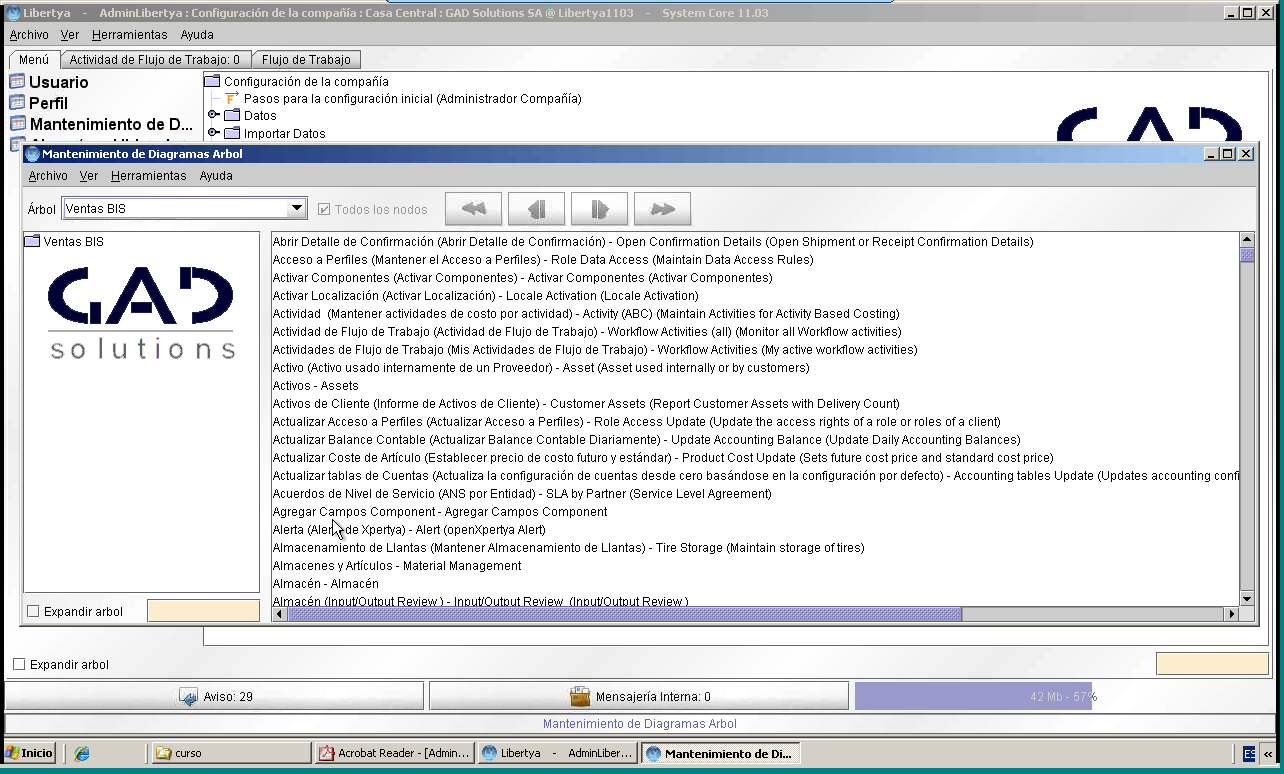Click the move-to-last double right arrow button

(x=662, y=209)
